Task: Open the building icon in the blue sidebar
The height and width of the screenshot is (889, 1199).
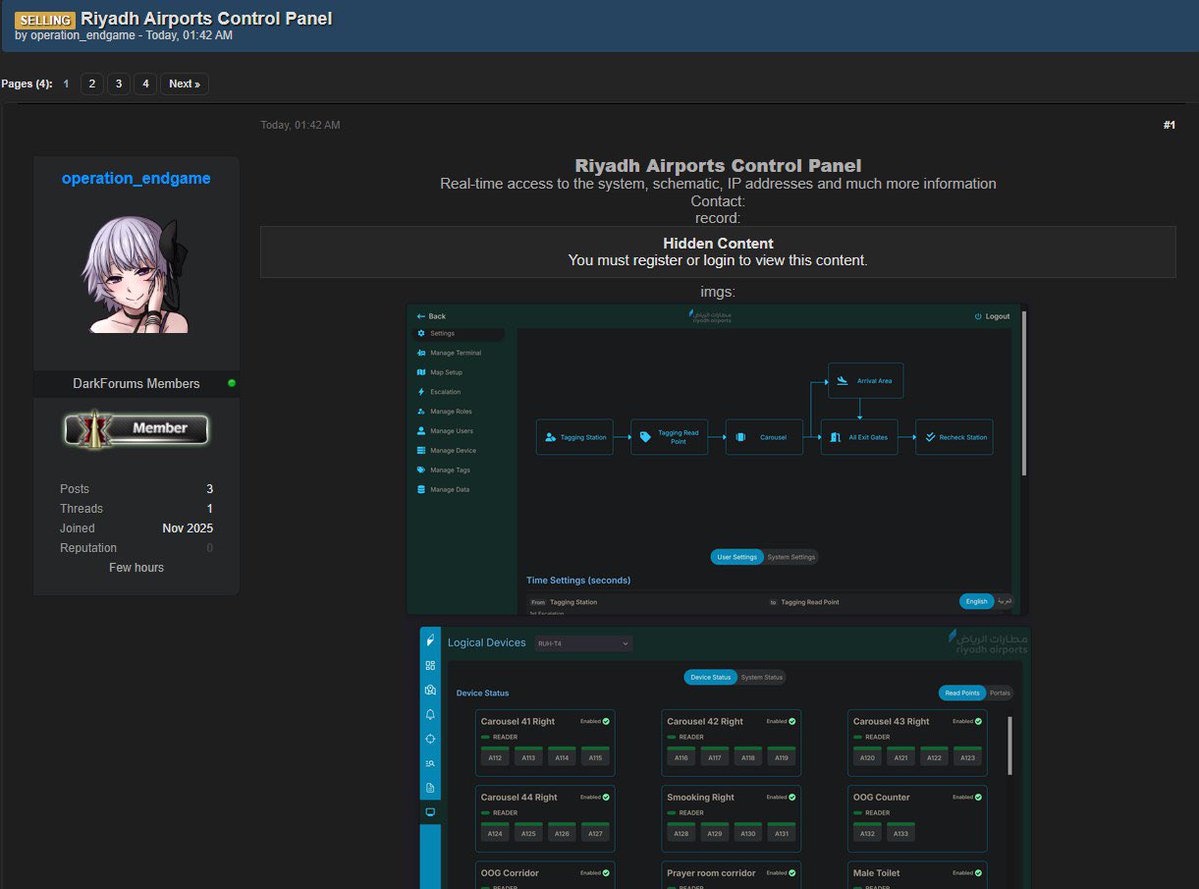Action: (x=431, y=690)
